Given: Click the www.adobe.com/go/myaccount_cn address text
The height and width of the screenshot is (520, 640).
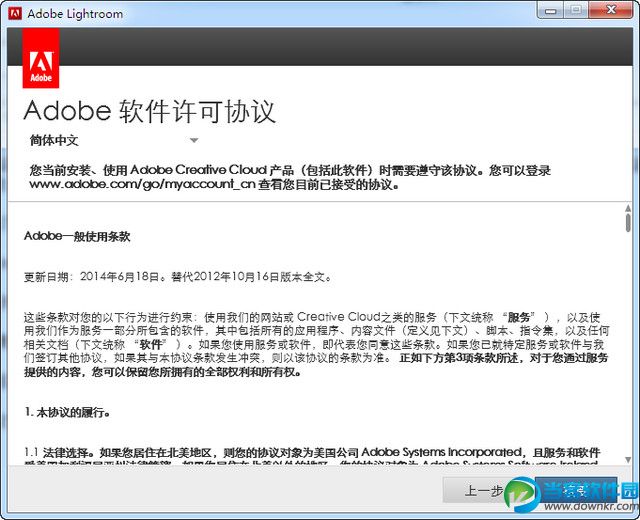Looking at the screenshot, I should coord(142,184).
